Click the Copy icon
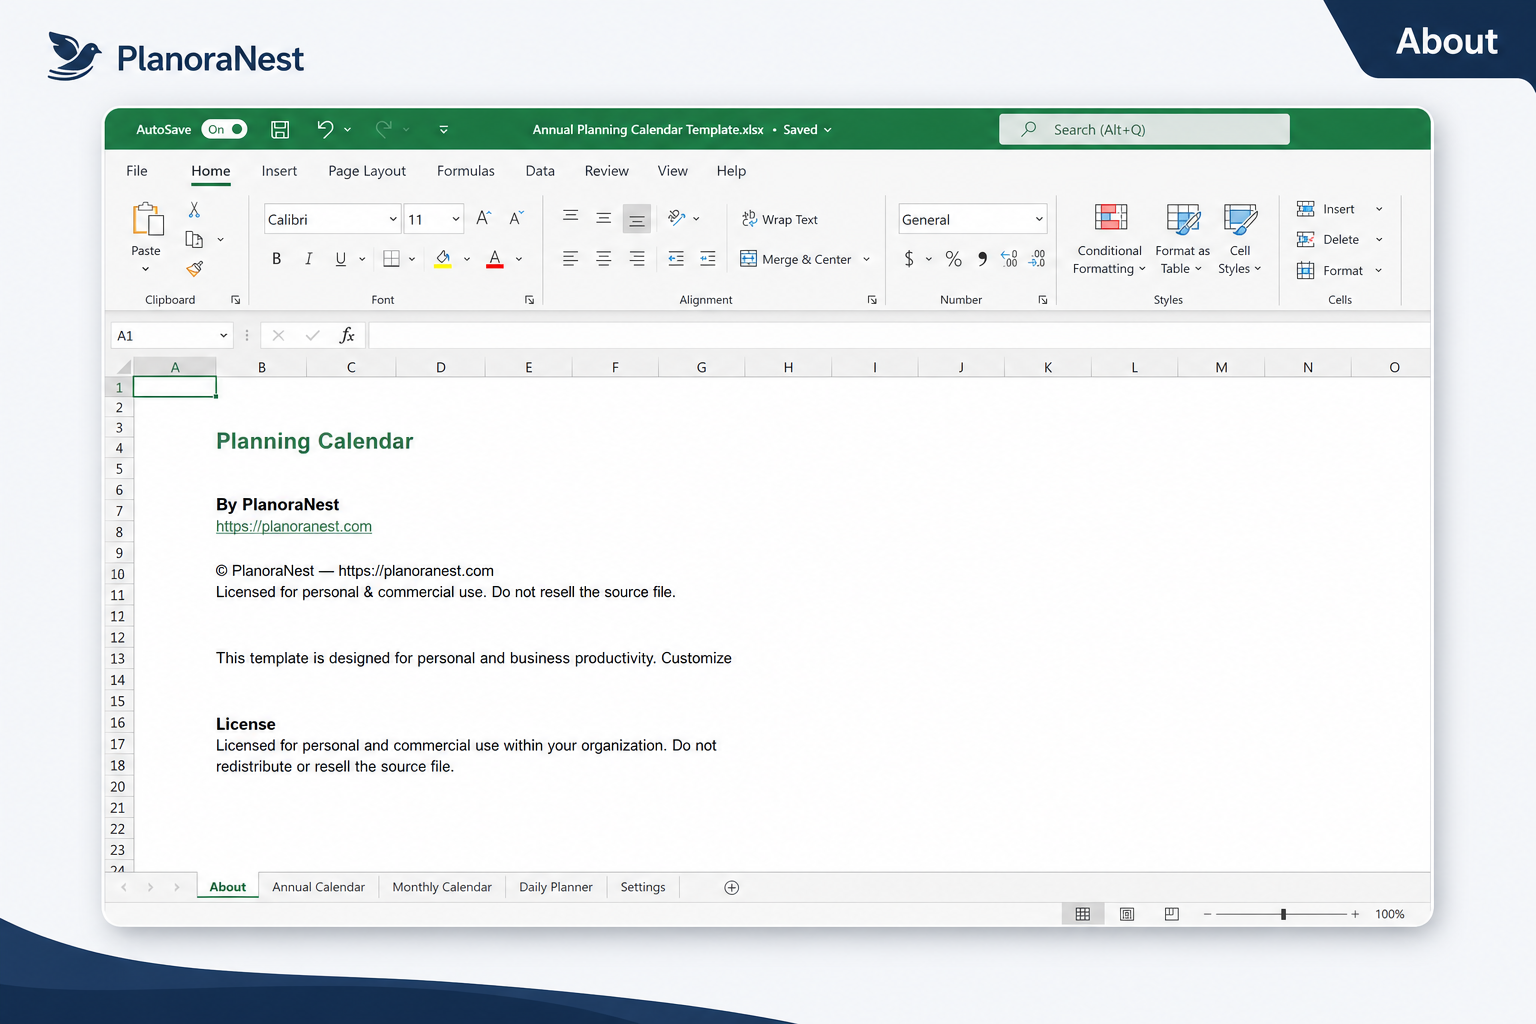The width and height of the screenshot is (1536, 1024). click(194, 239)
